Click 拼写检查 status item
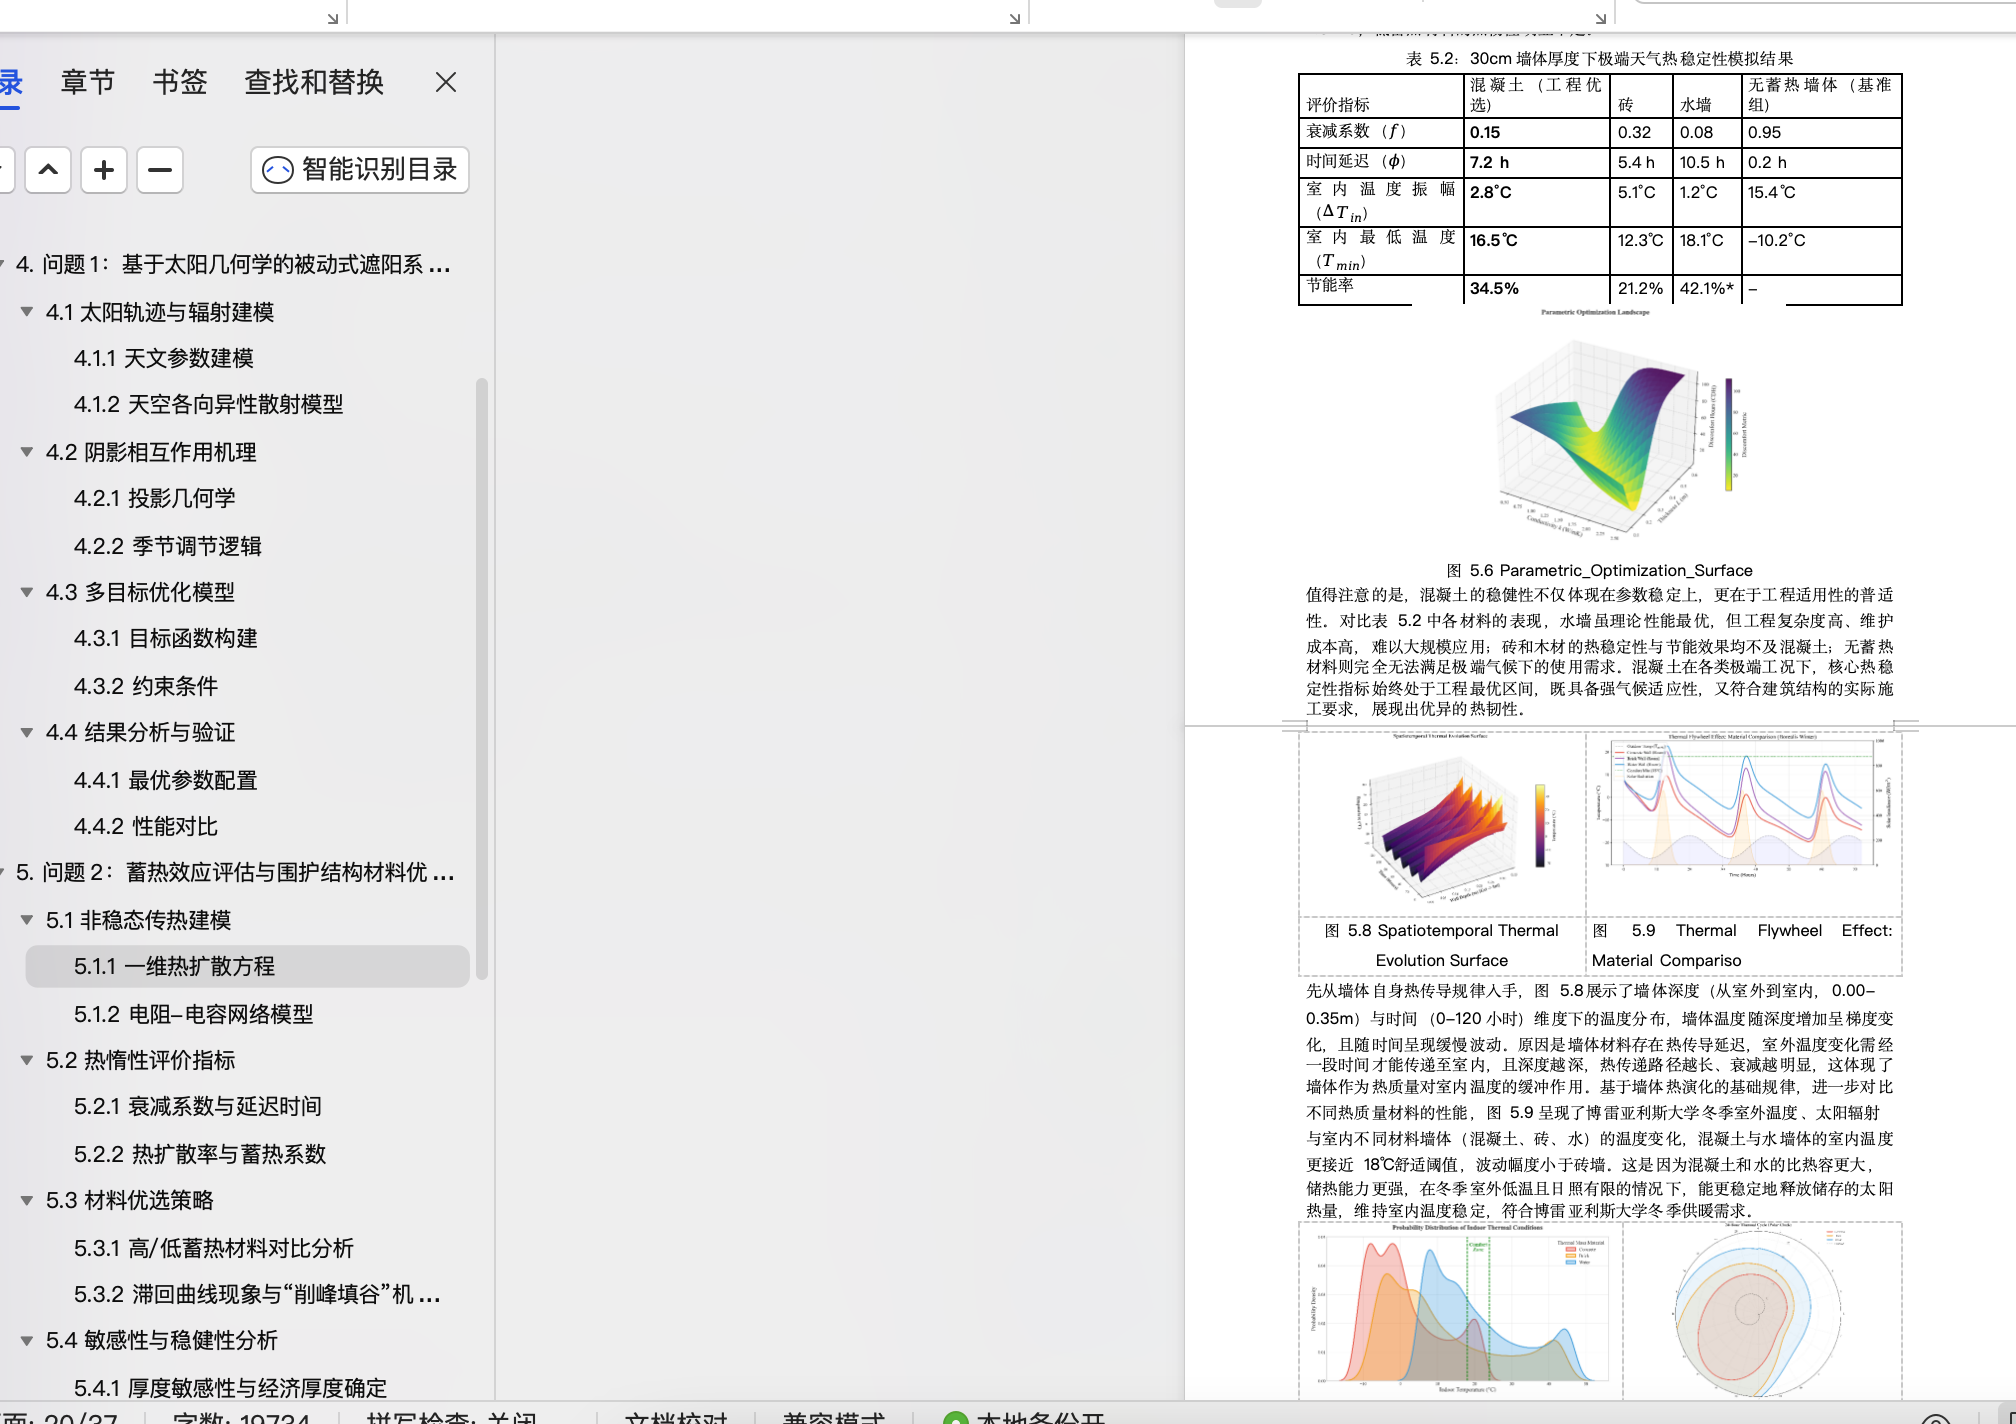 451,1416
